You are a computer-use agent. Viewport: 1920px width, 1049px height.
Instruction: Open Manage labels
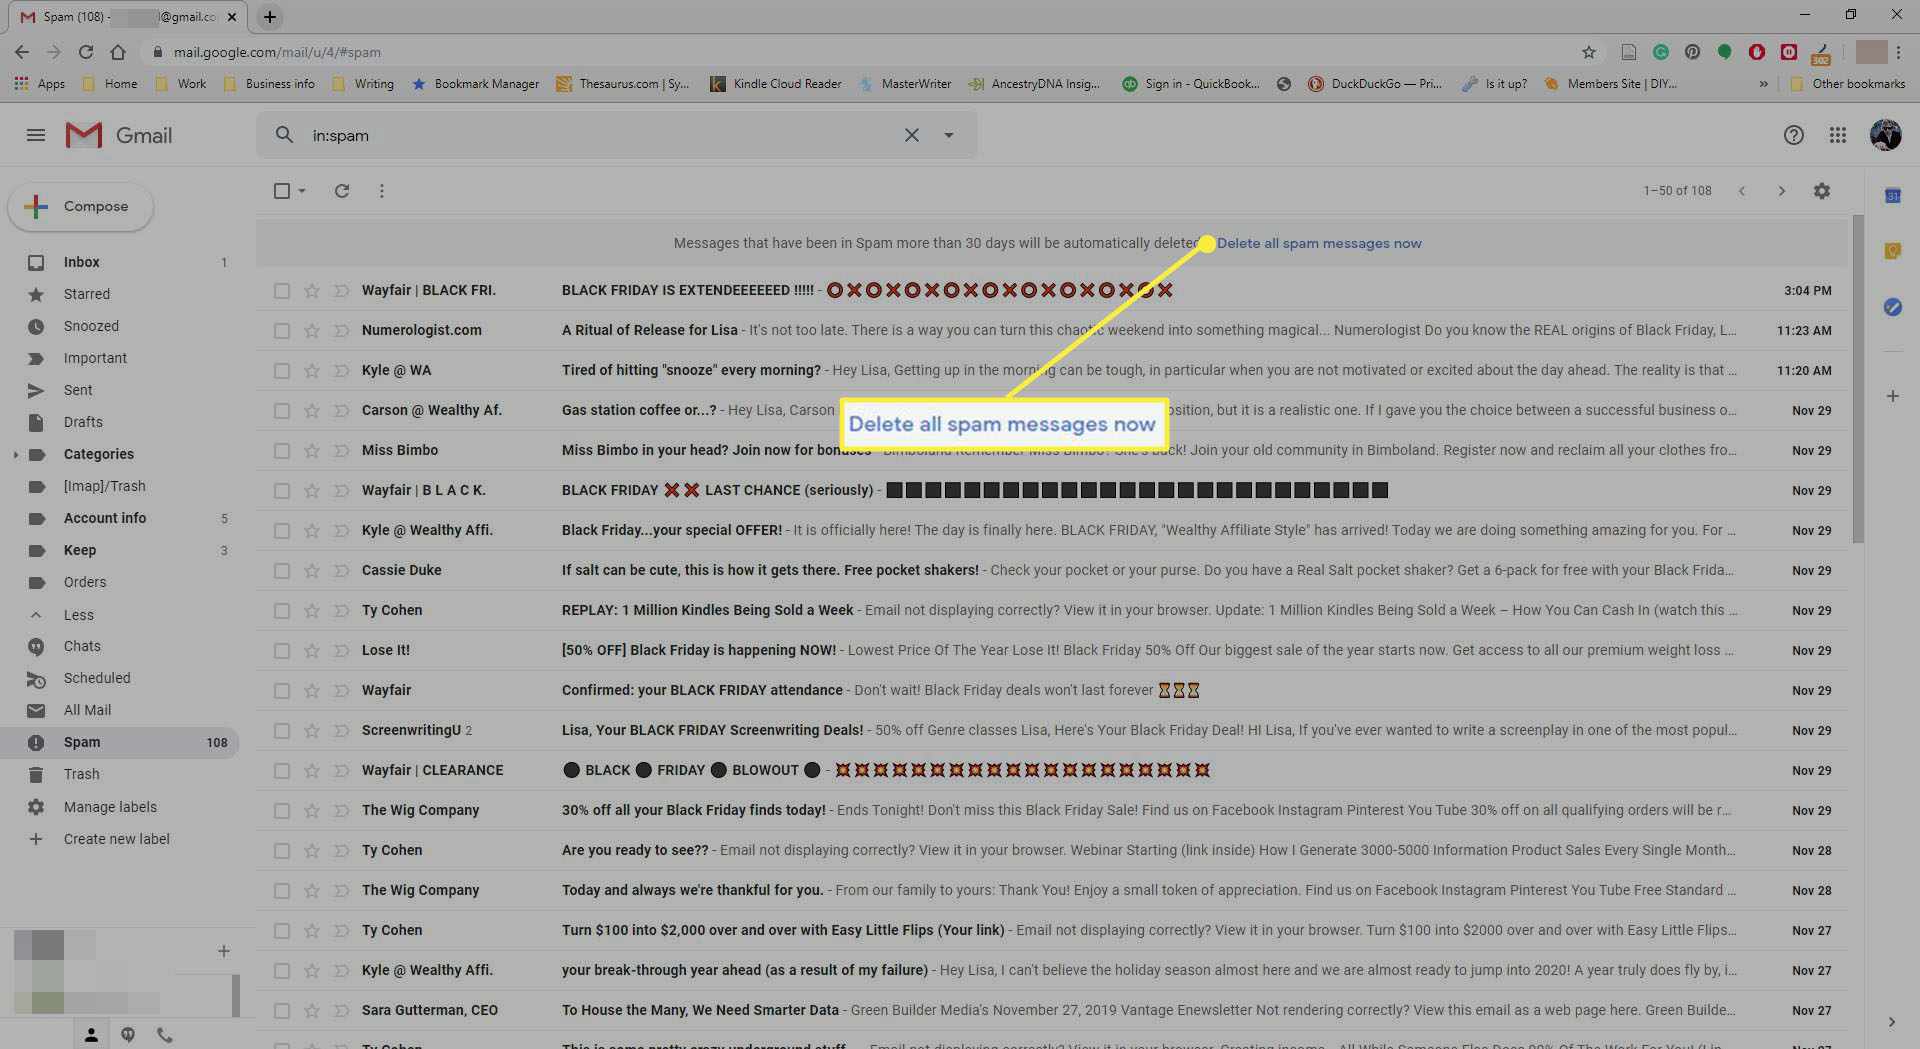coord(110,807)
